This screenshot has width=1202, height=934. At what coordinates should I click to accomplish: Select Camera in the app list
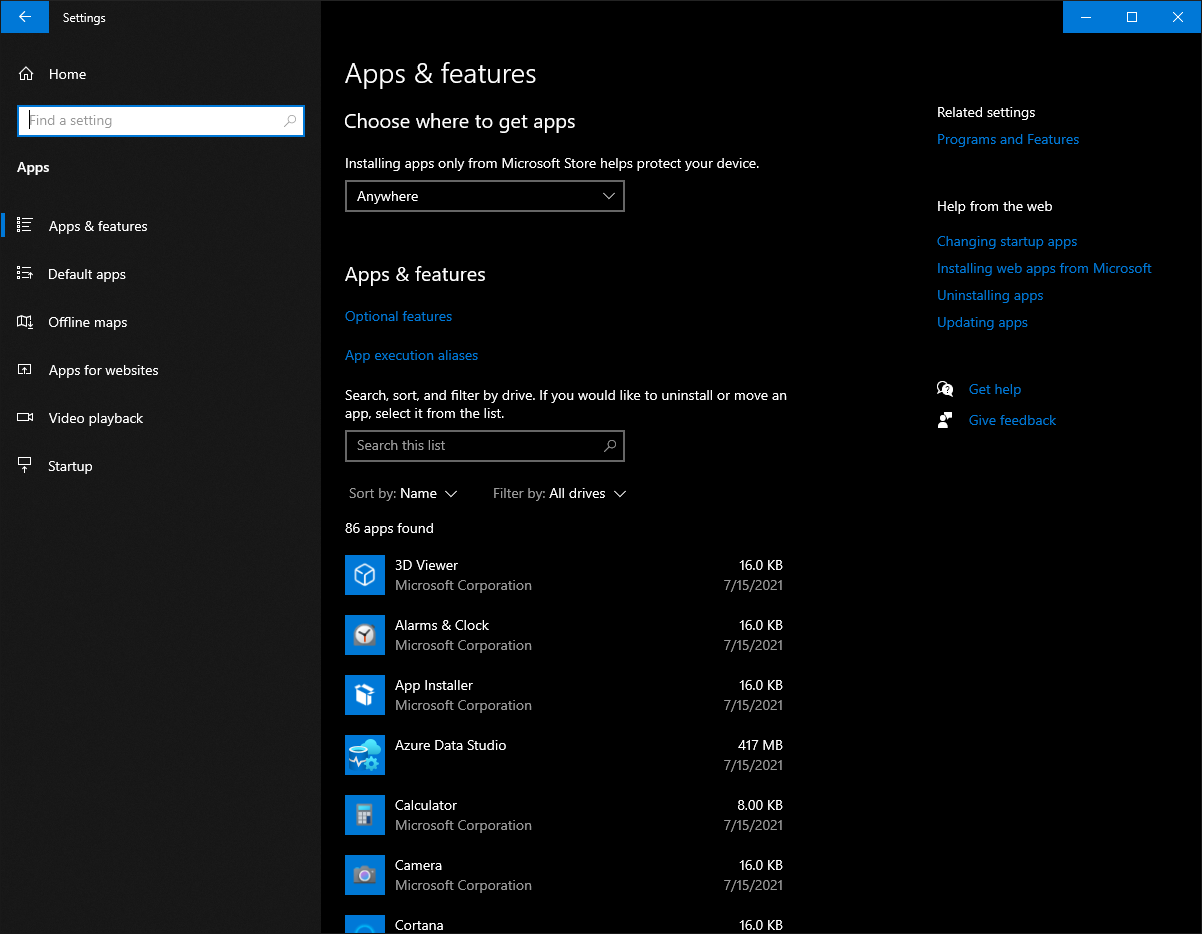point(565,875)
